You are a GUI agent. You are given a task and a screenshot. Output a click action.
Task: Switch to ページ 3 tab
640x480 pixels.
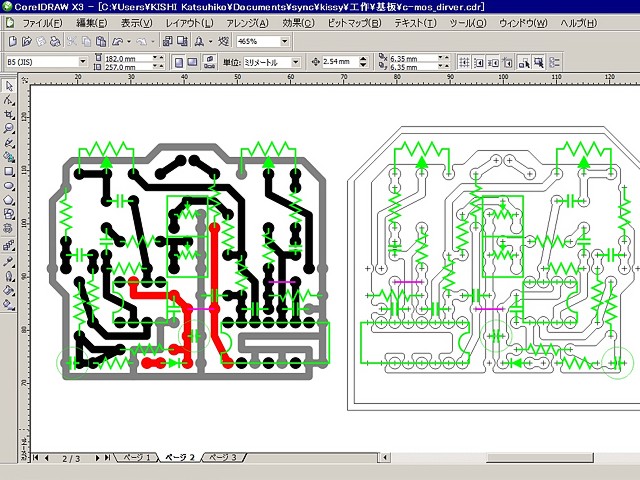(x=223, y=458)
